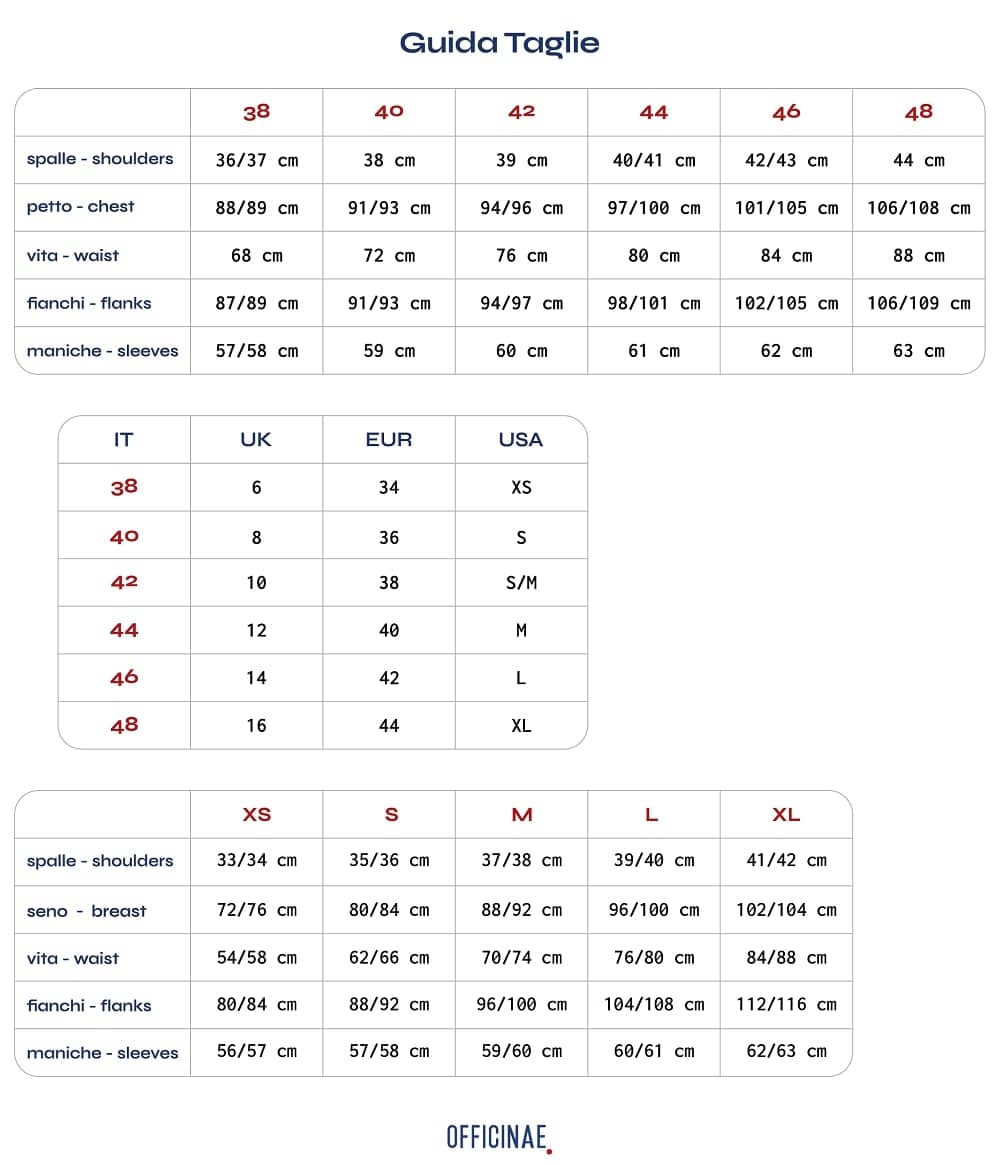
Task: Select the 76 cm waist cell
Action: 522,256
